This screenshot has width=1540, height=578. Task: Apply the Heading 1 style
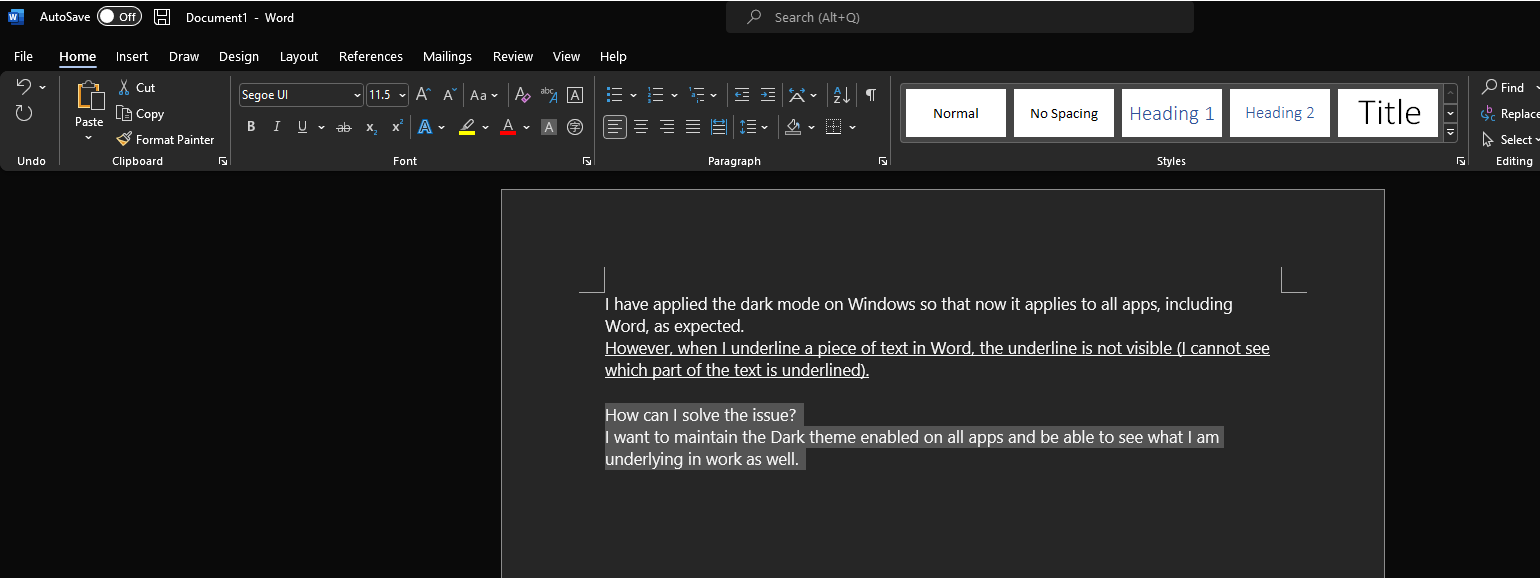tap(1172, 113)
